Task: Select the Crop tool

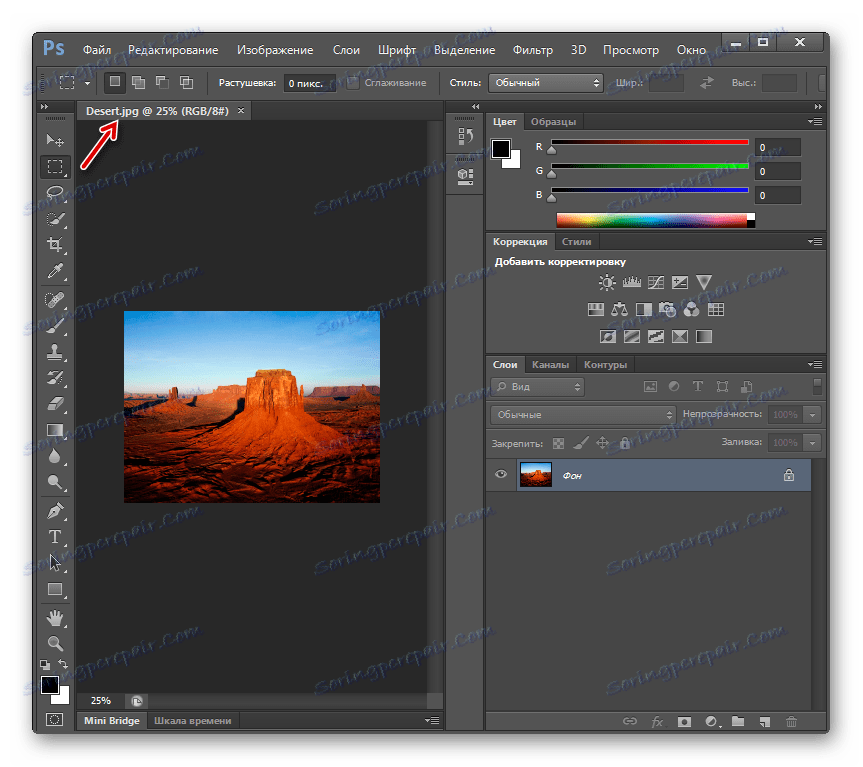Action: pyautogui.click(x=54, y=245)
